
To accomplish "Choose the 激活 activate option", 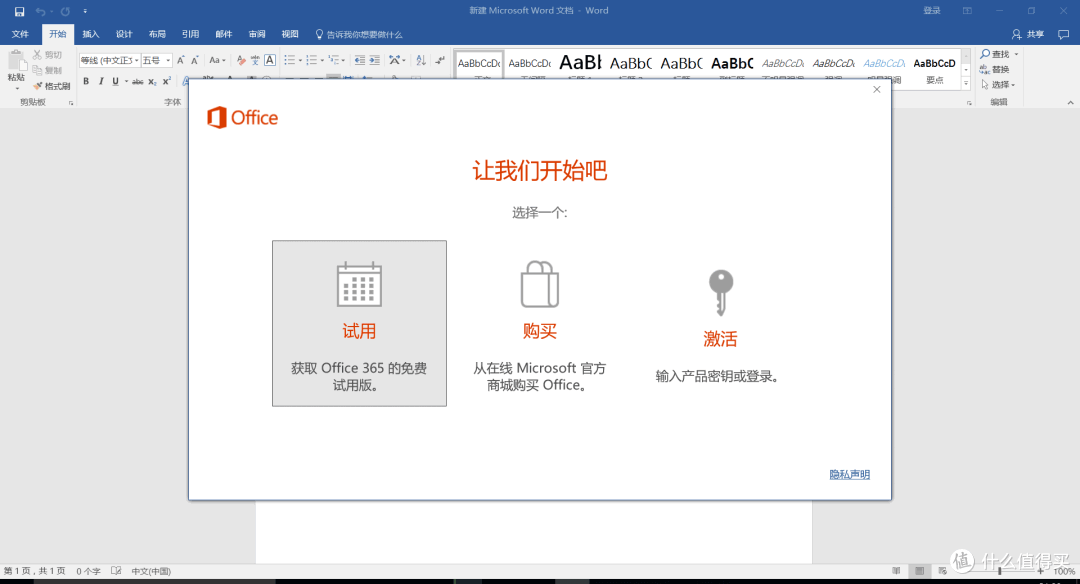I will [720, 326].
